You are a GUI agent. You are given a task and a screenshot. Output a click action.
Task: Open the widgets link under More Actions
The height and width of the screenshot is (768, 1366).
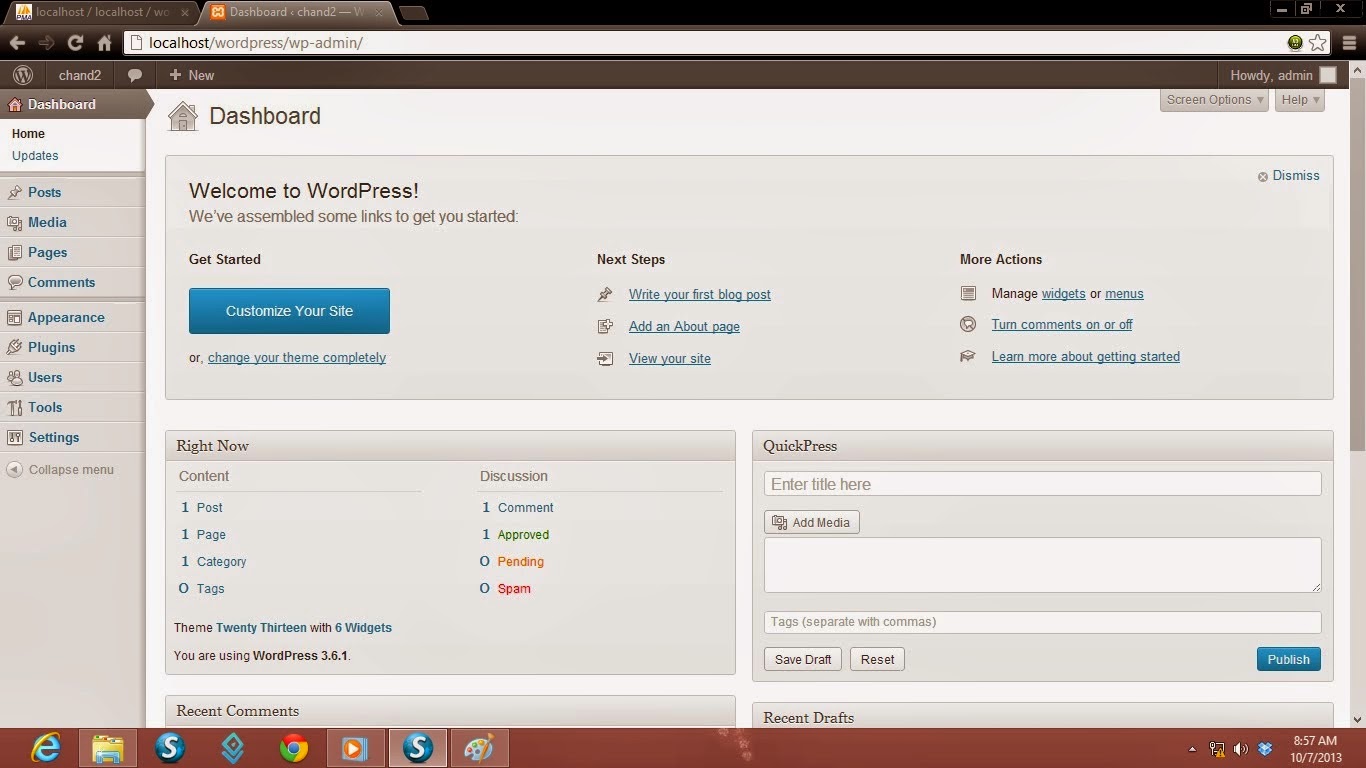tap(1063, 293)
